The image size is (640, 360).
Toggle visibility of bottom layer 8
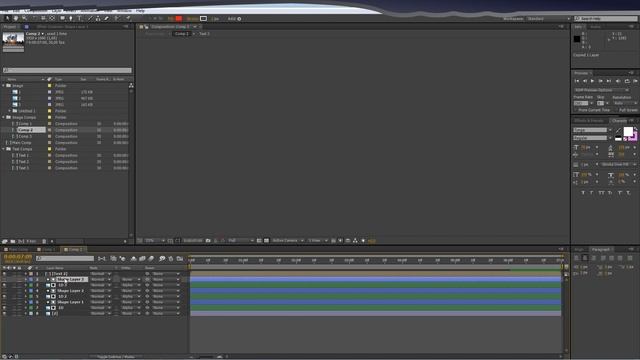[x=4, y=313]
